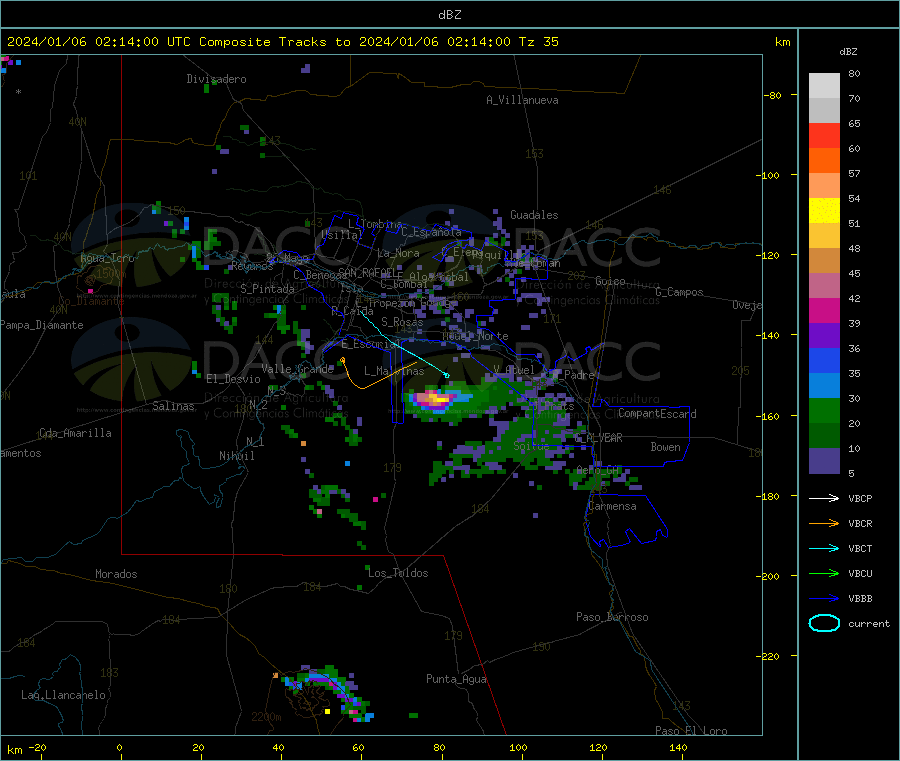This screenshot has width=900, height=761.
Task: Click the 'A_Villanueva' map label
Action: click(x=522, y=100)
